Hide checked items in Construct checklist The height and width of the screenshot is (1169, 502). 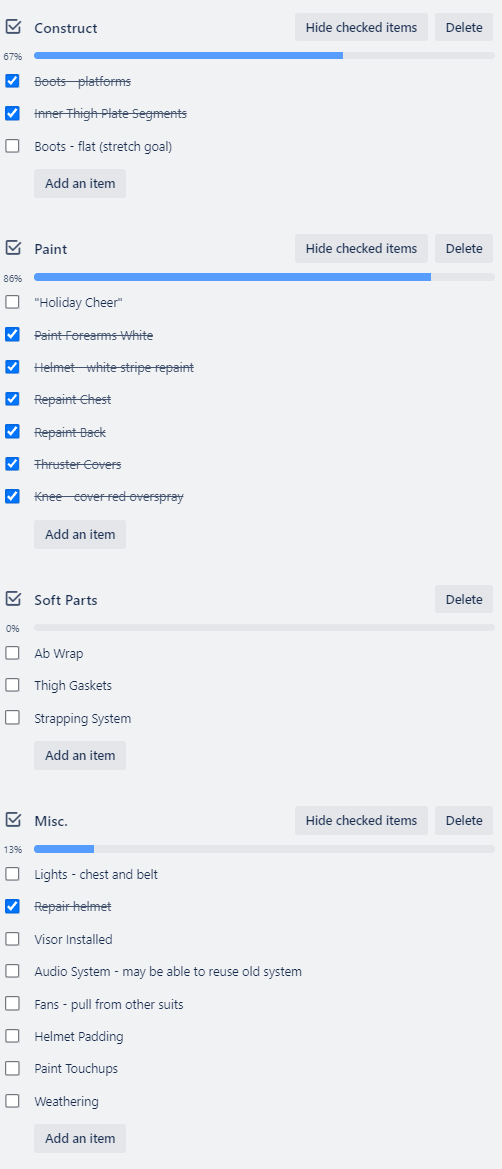click(x=361, y=28)
